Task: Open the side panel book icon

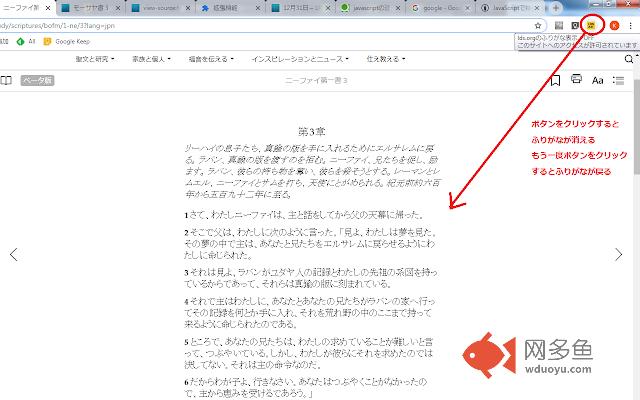Action: pyautogui.click(x=6, y=80)
